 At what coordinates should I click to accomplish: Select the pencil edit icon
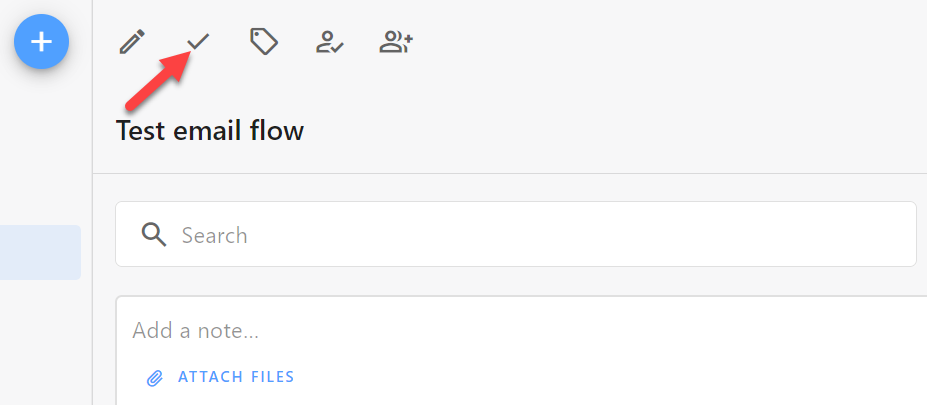coord(132,43)
